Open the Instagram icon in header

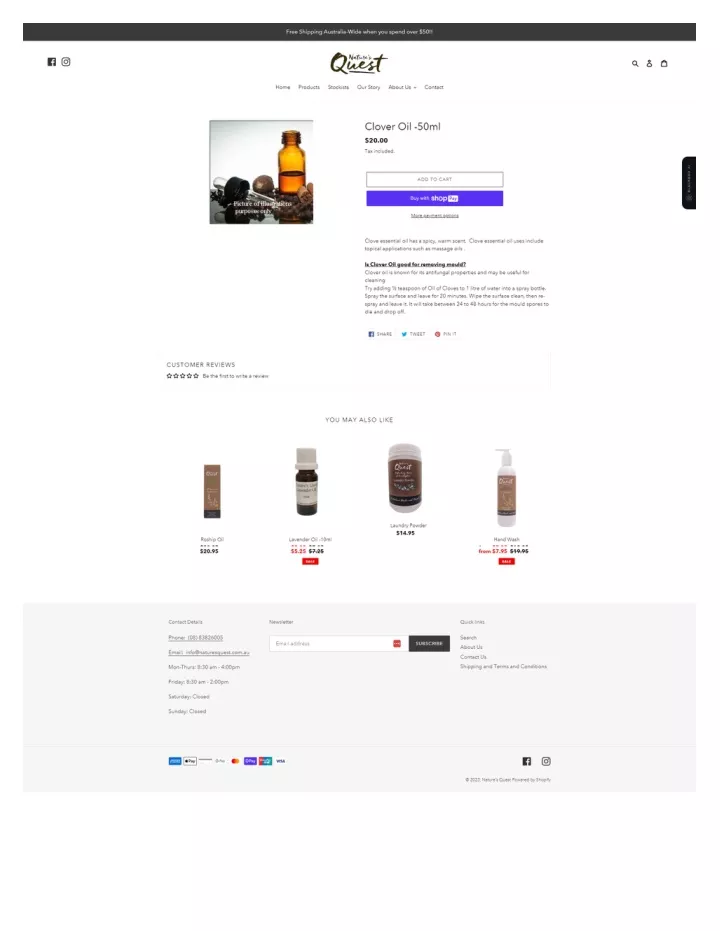pos(66,62)
